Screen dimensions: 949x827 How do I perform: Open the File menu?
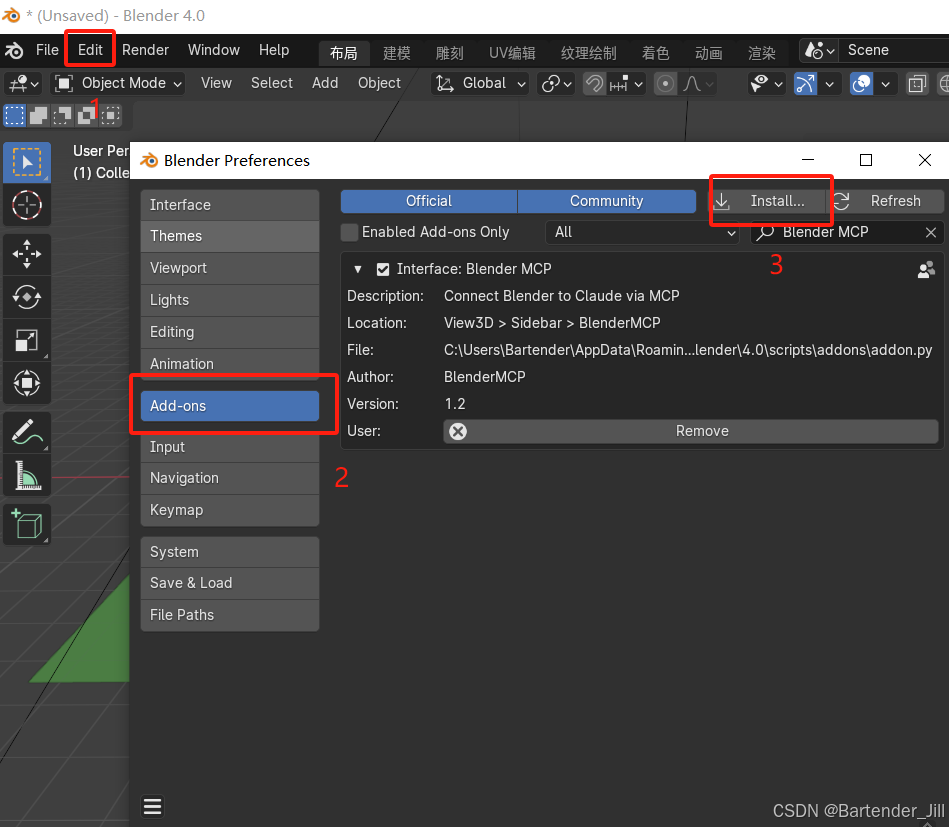(x=47, y=50)
